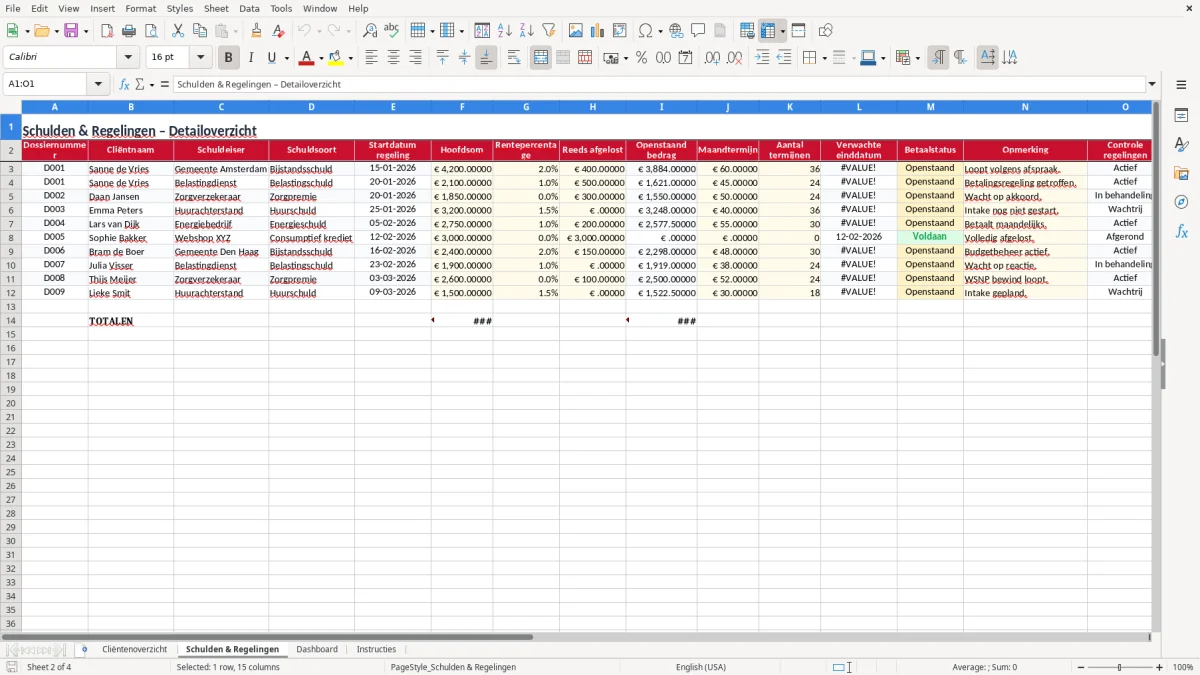Screen dimensions: 1200x675
Task: Toggle Right-To-Left text direction
Action: 960,58
